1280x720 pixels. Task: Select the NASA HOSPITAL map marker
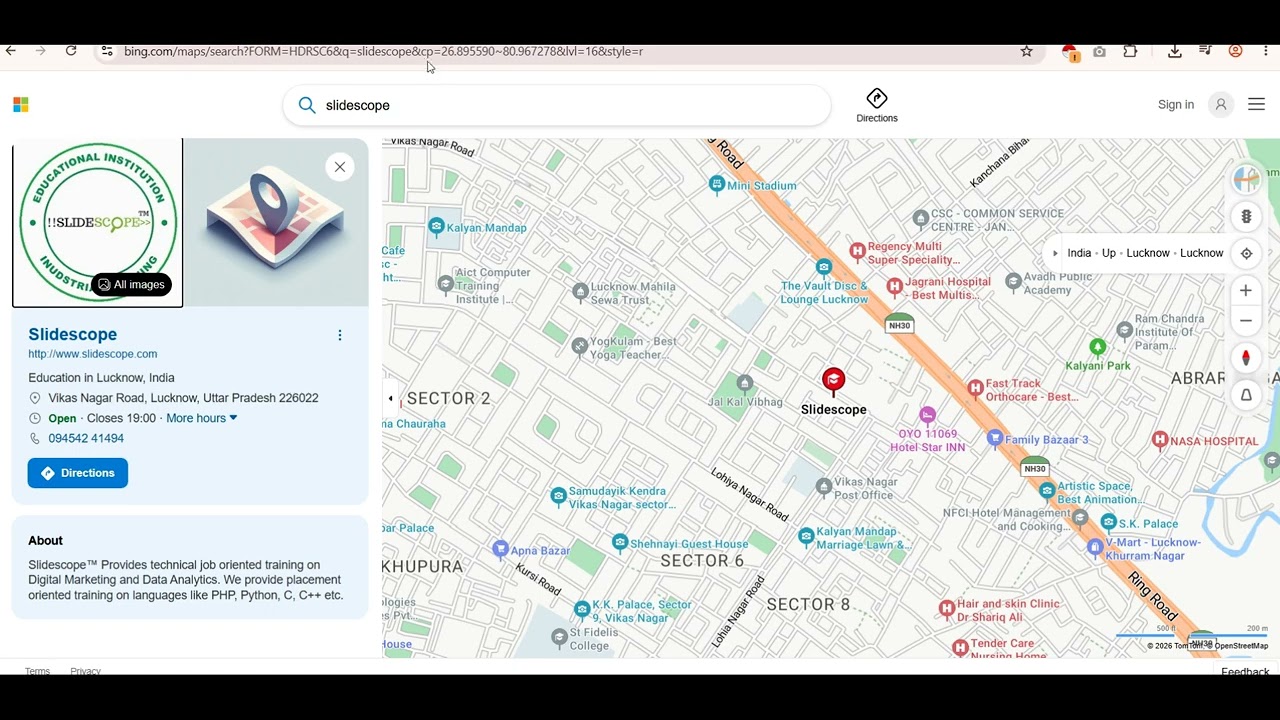[1159, 439]
